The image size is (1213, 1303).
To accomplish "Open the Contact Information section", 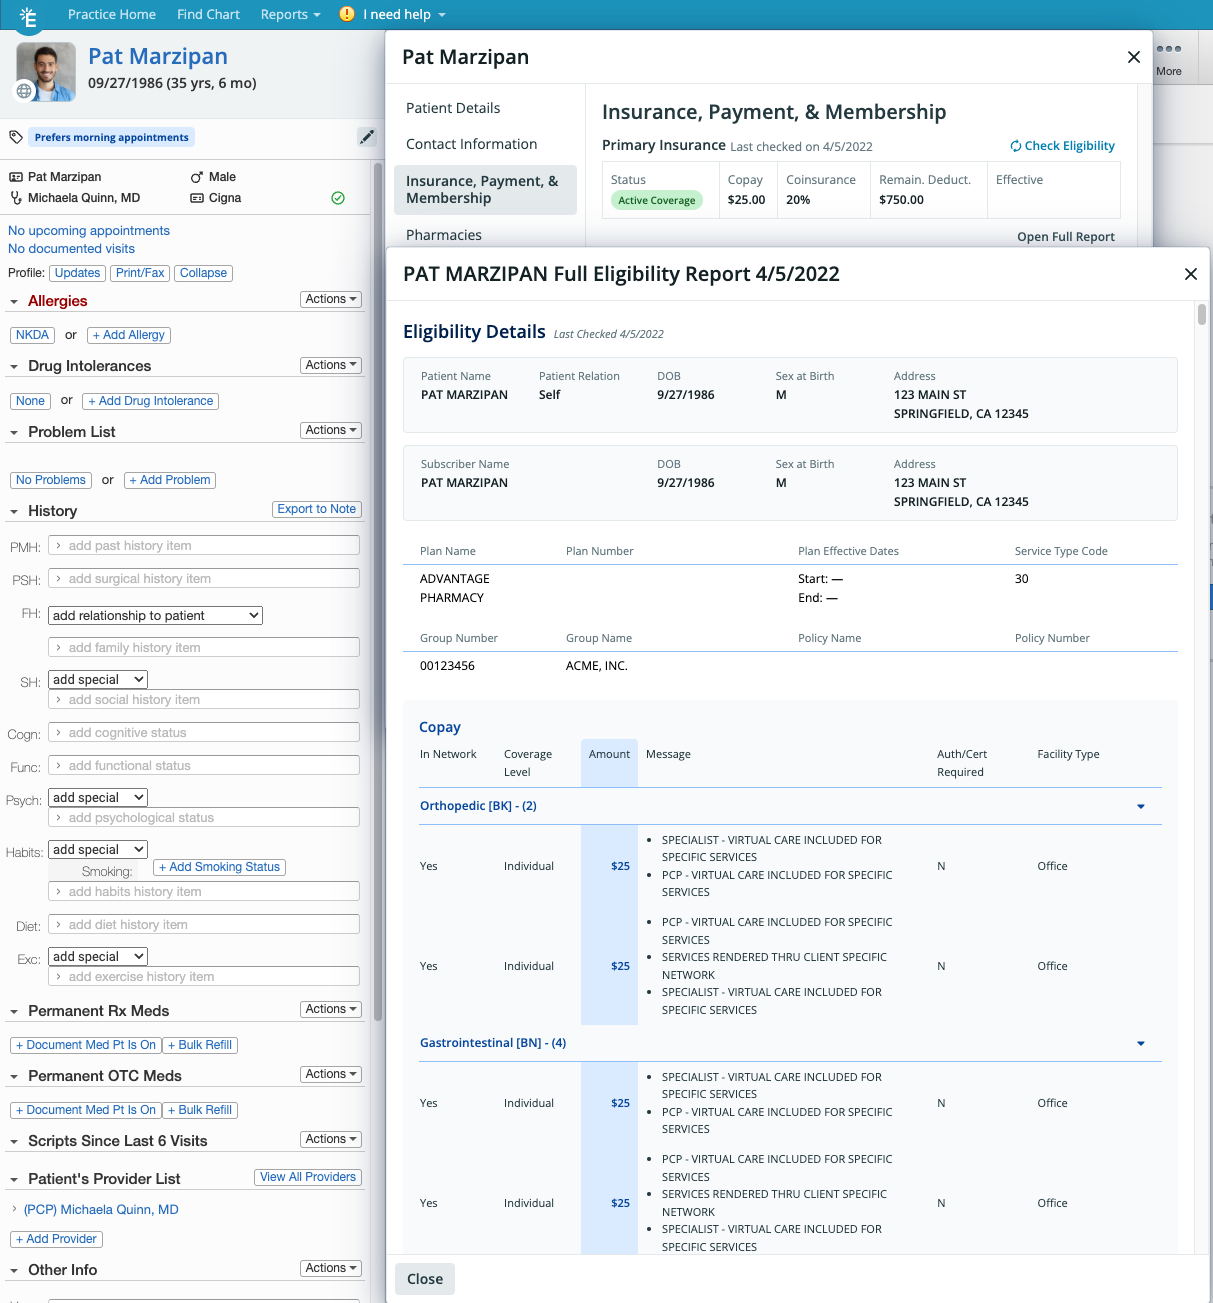I will 471,144.
